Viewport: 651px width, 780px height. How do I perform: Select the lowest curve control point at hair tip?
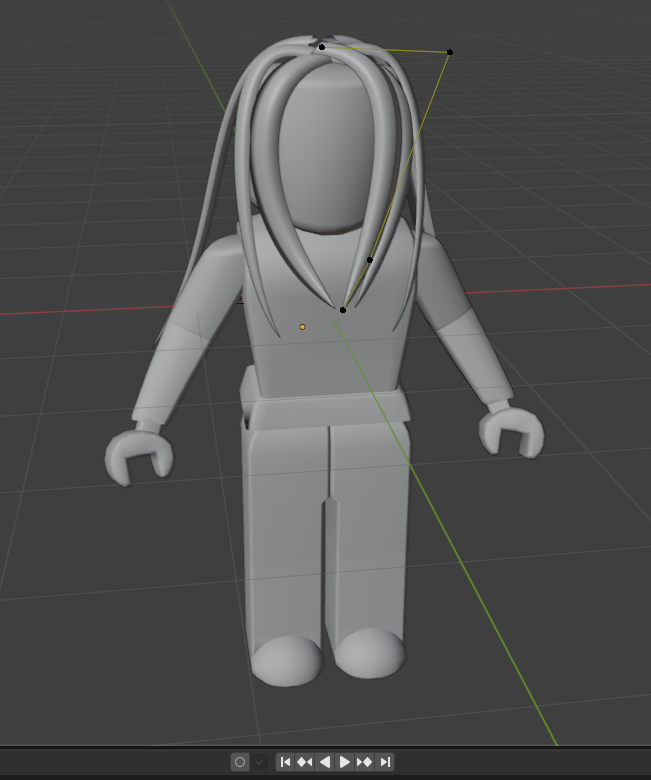pos(343,310)
